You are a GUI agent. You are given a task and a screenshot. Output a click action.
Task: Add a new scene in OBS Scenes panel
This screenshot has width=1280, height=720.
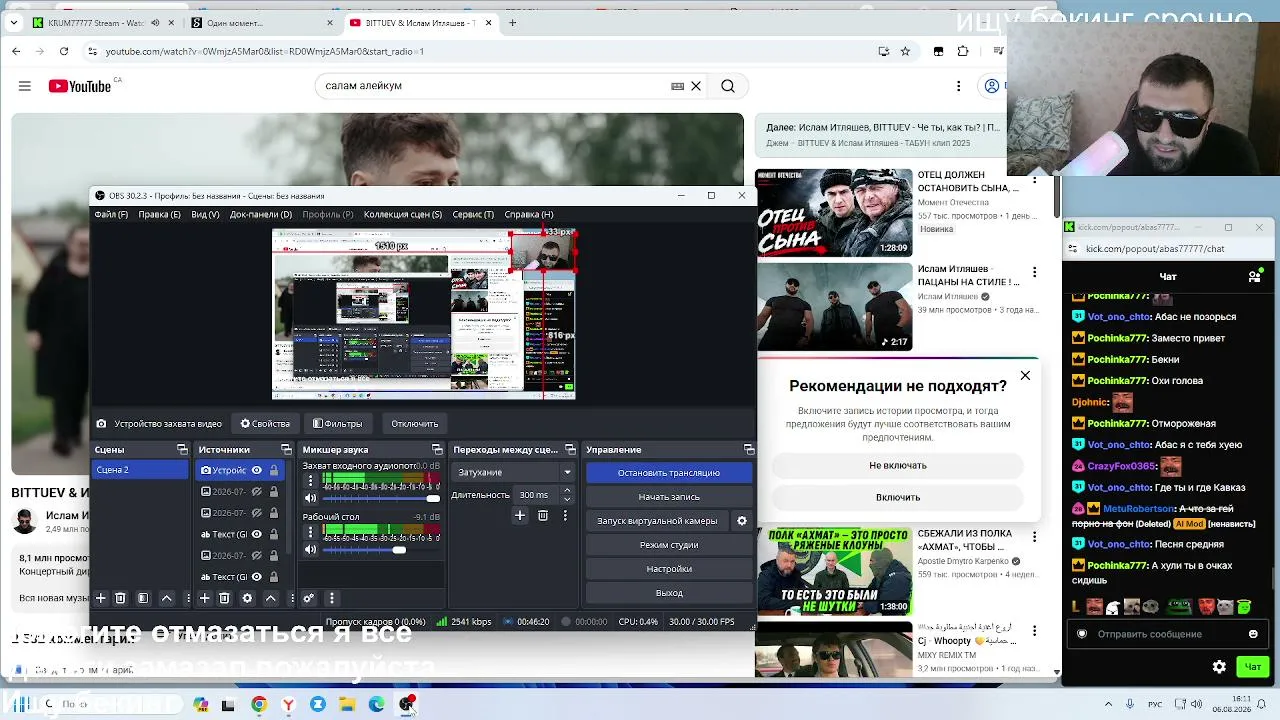tap(100, 598)
